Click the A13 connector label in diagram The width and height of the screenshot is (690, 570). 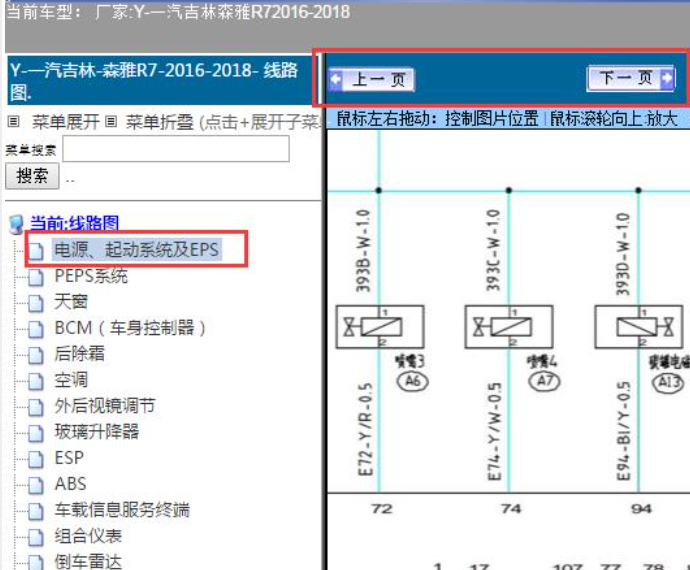click(x=668, y=382)
